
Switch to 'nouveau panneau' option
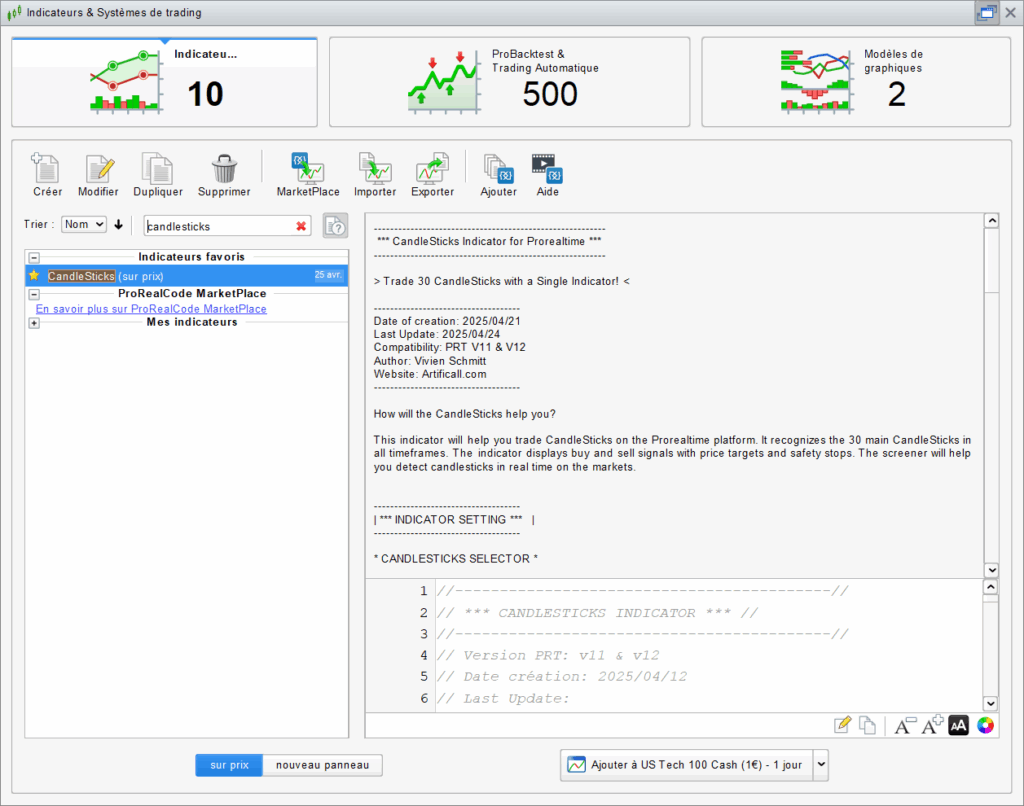coord(322,765)
